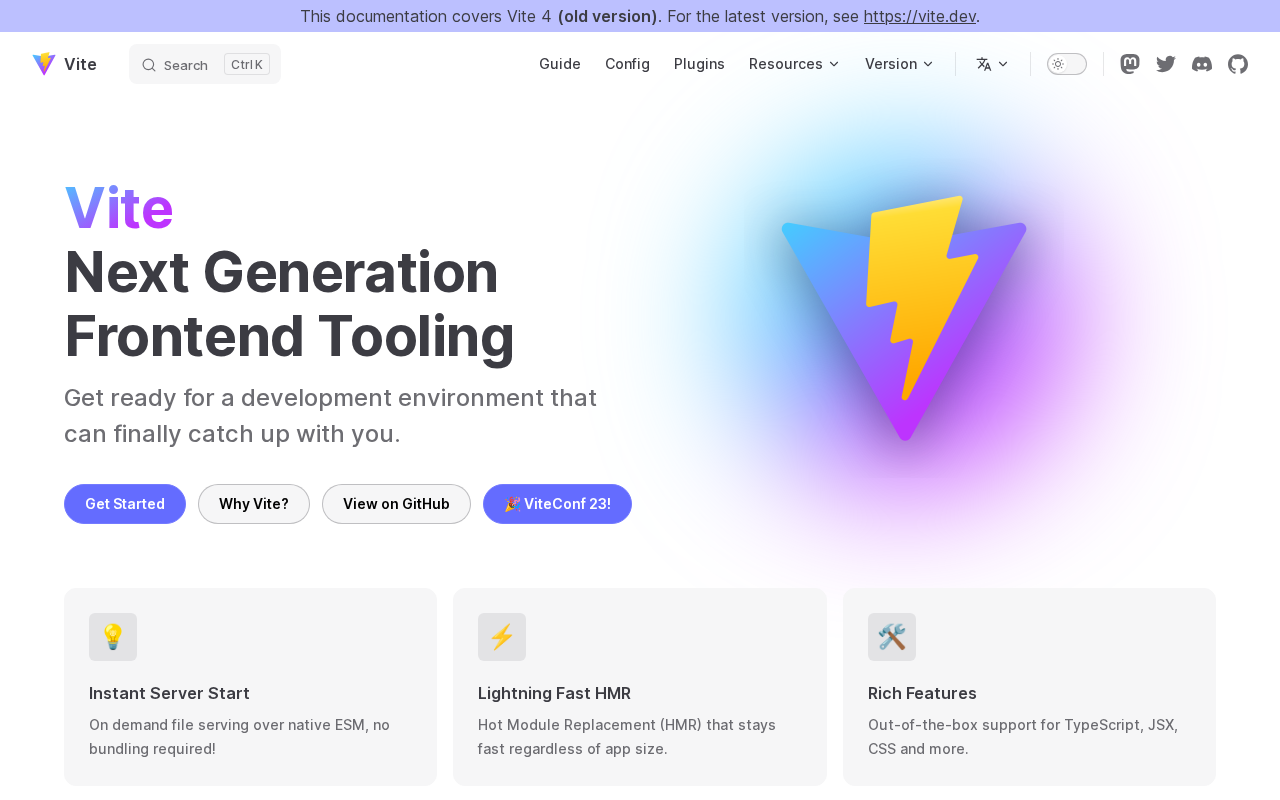The image size is (1280, 800).
Task: Open the Twitter social link
Action: pyautogui.click(x=1166, y=64)
